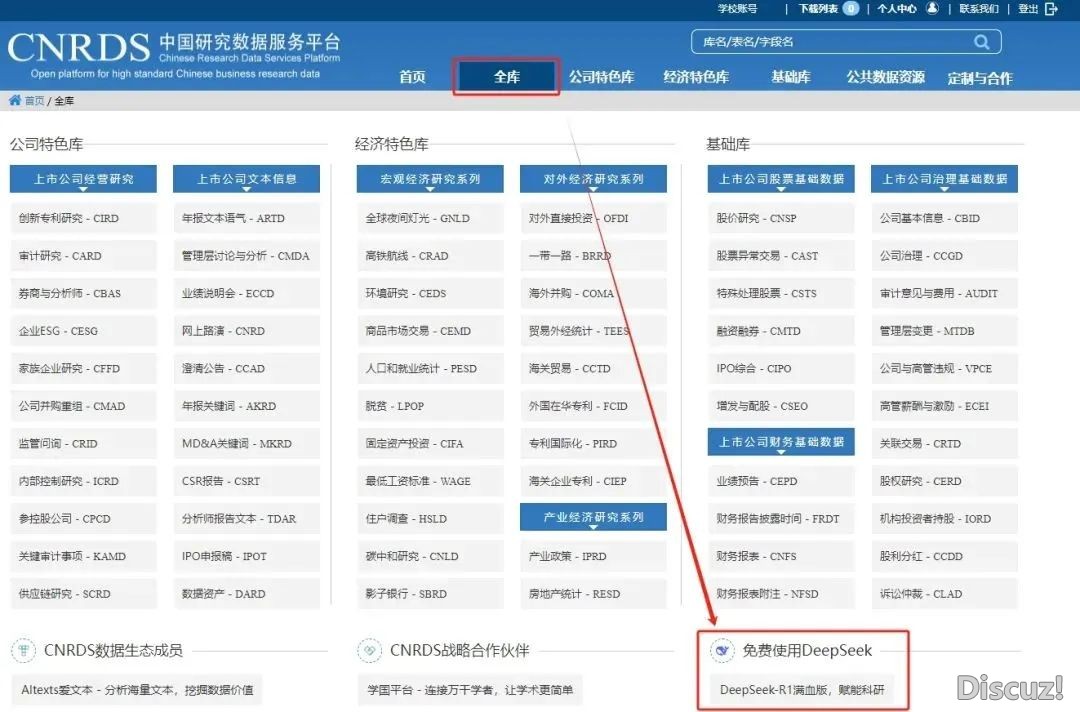This screenshot has width=1080, height=712.
Task: Open the IPO综合 - CIPO database
Action: click(x=781, y=369)
